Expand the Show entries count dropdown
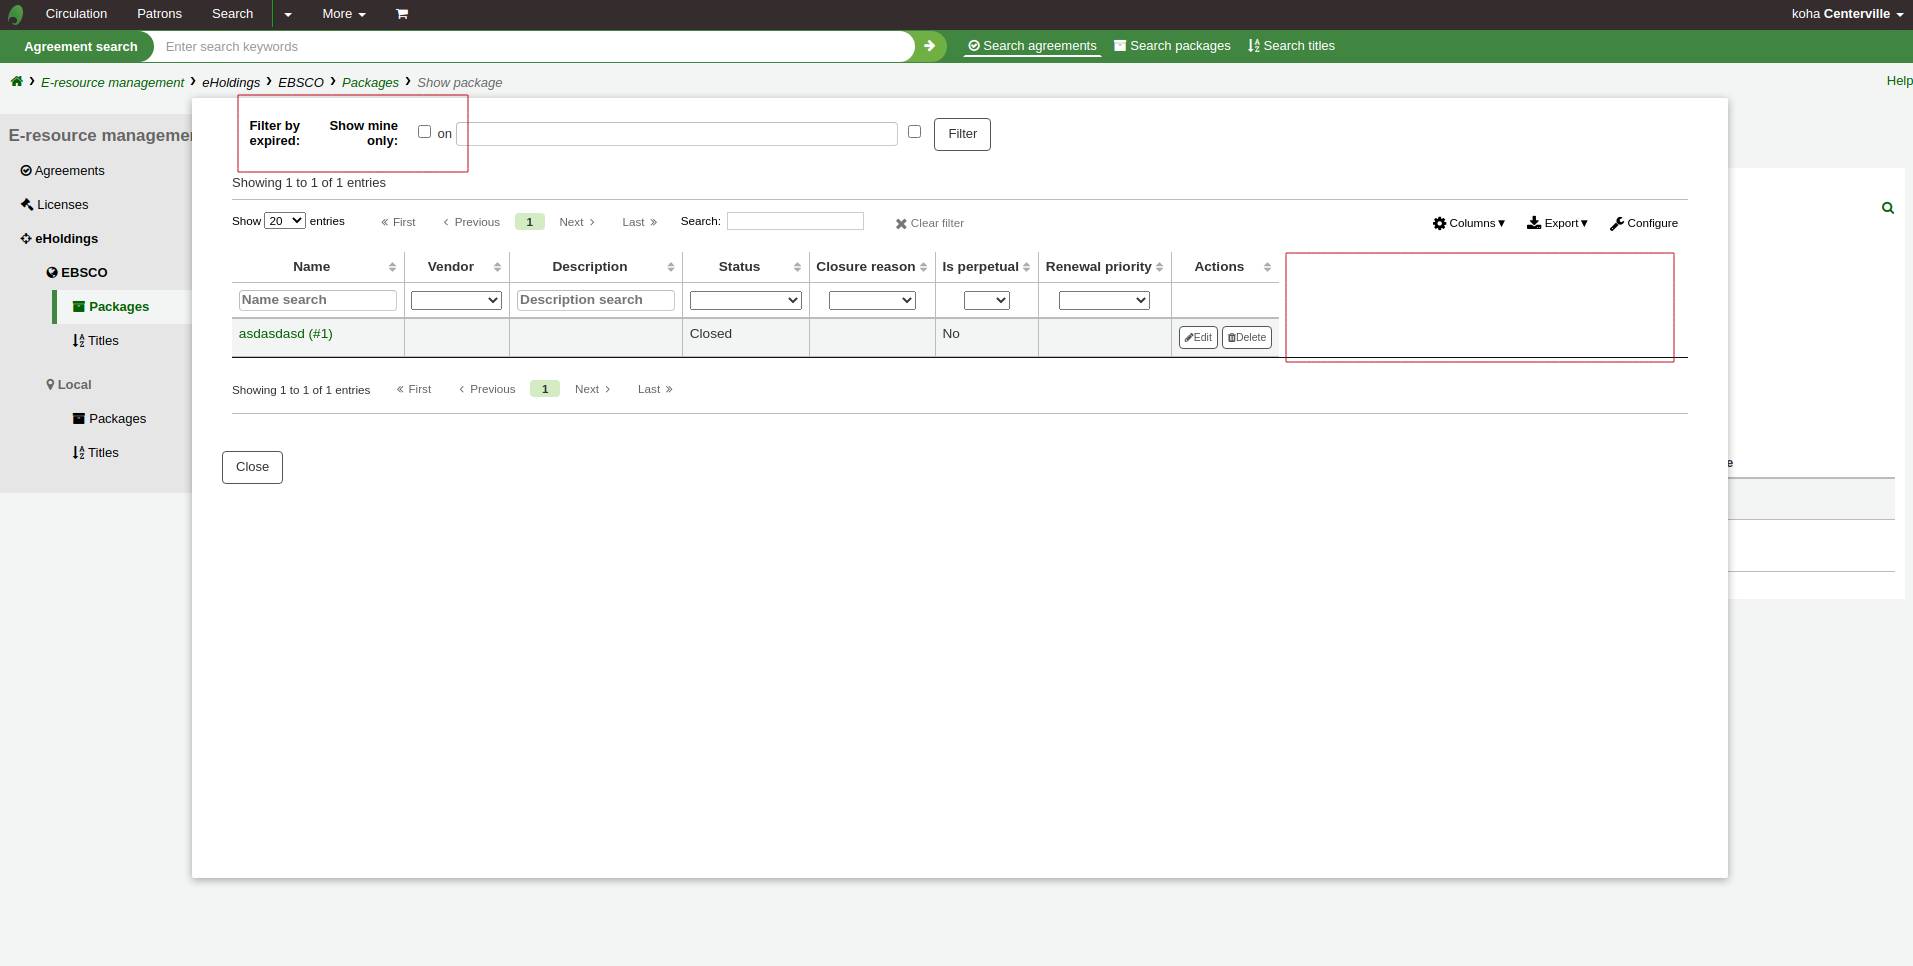Screen dimensions: 1913x966 coord(284,221)
